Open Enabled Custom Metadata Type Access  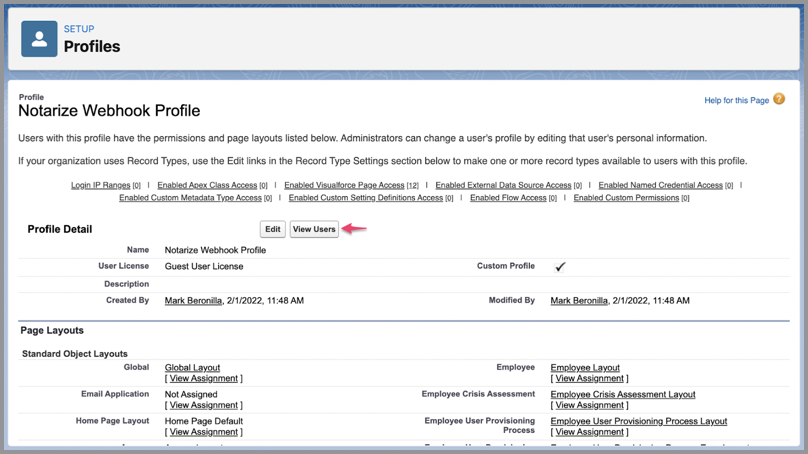click(x=190, y=198)
